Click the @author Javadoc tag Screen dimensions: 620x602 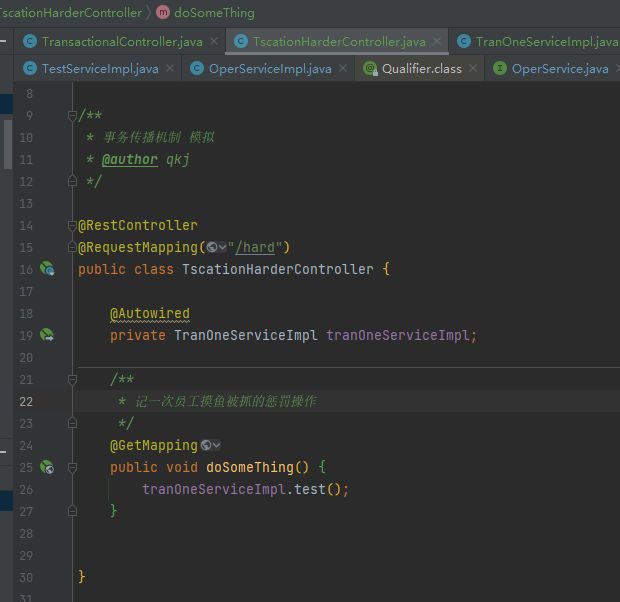point(130,160)
